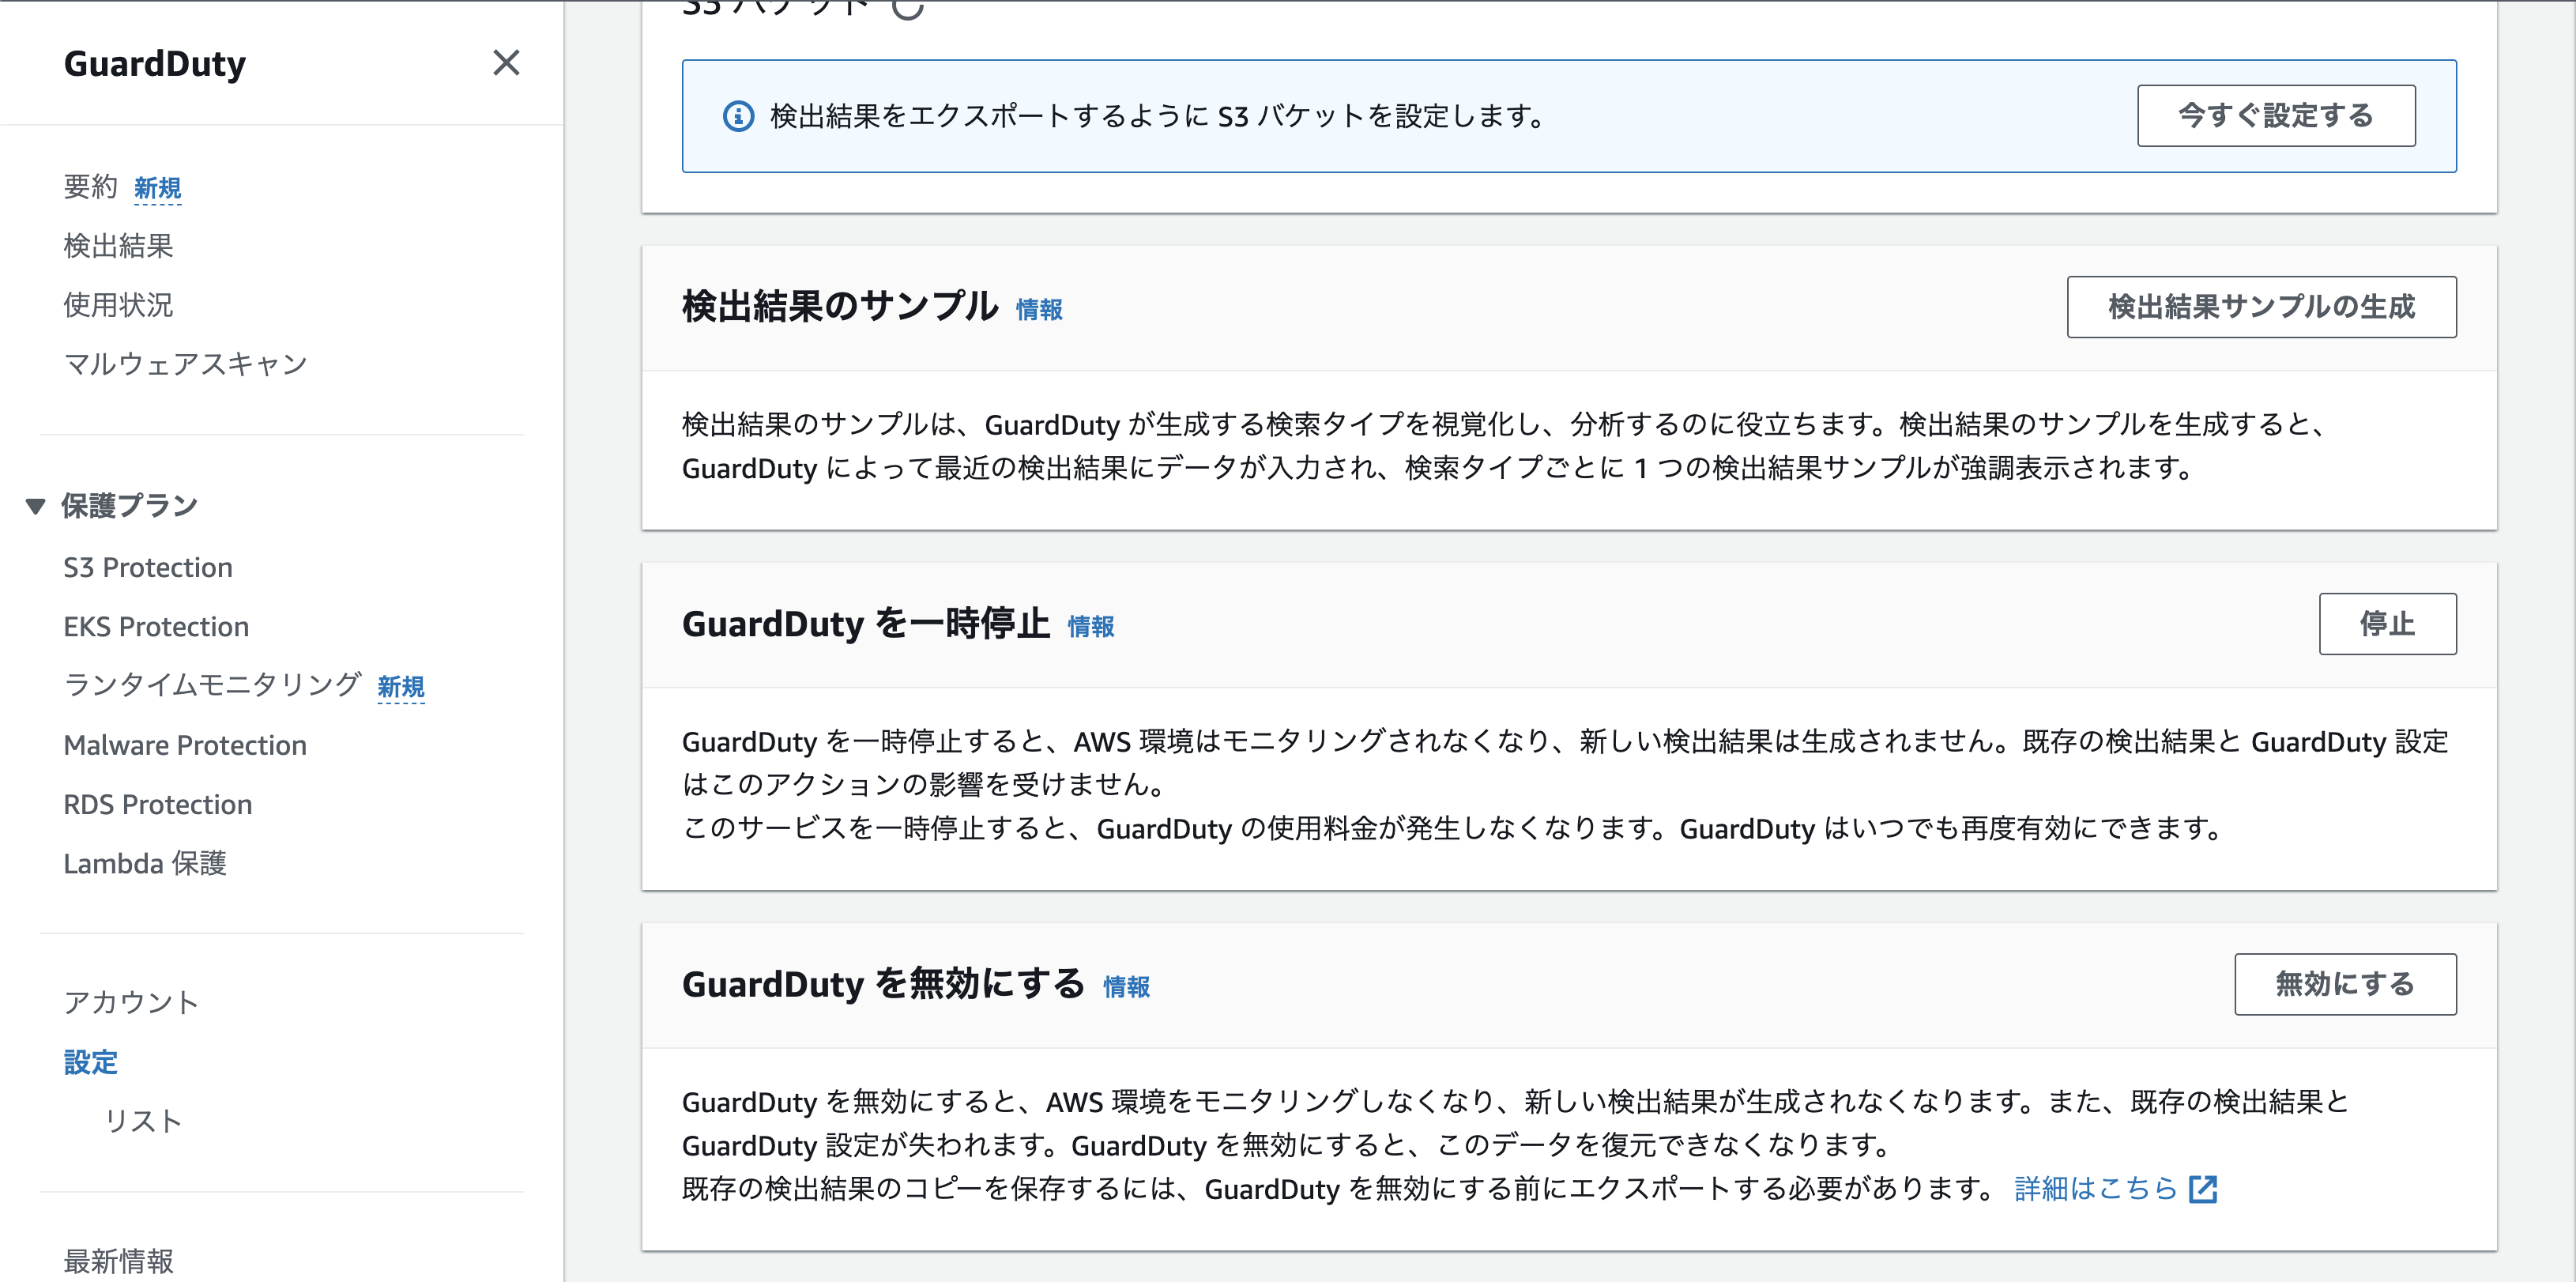
Task: Select 設定 in the sidebar
Action: click(91, 1062)
